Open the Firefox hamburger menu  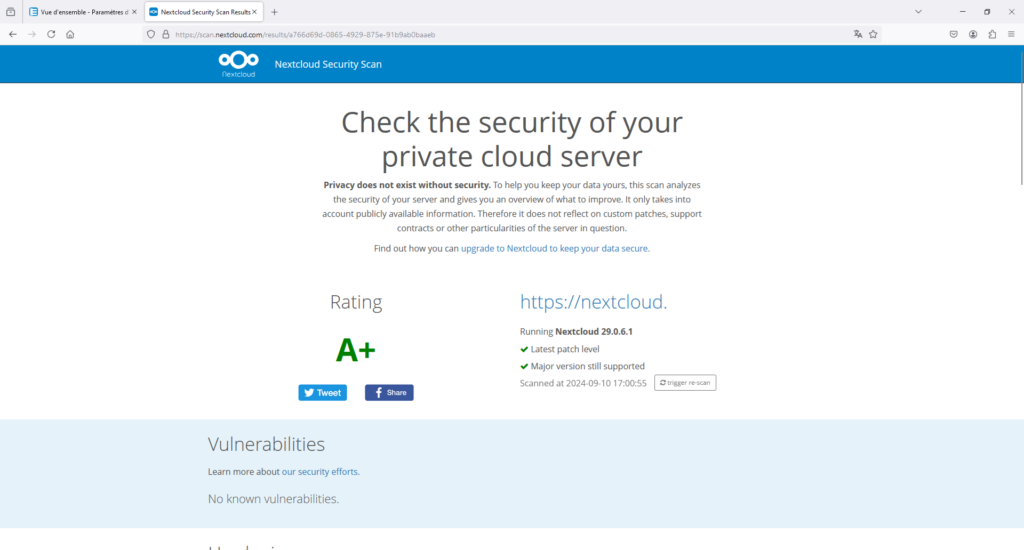pos(1011,35)
